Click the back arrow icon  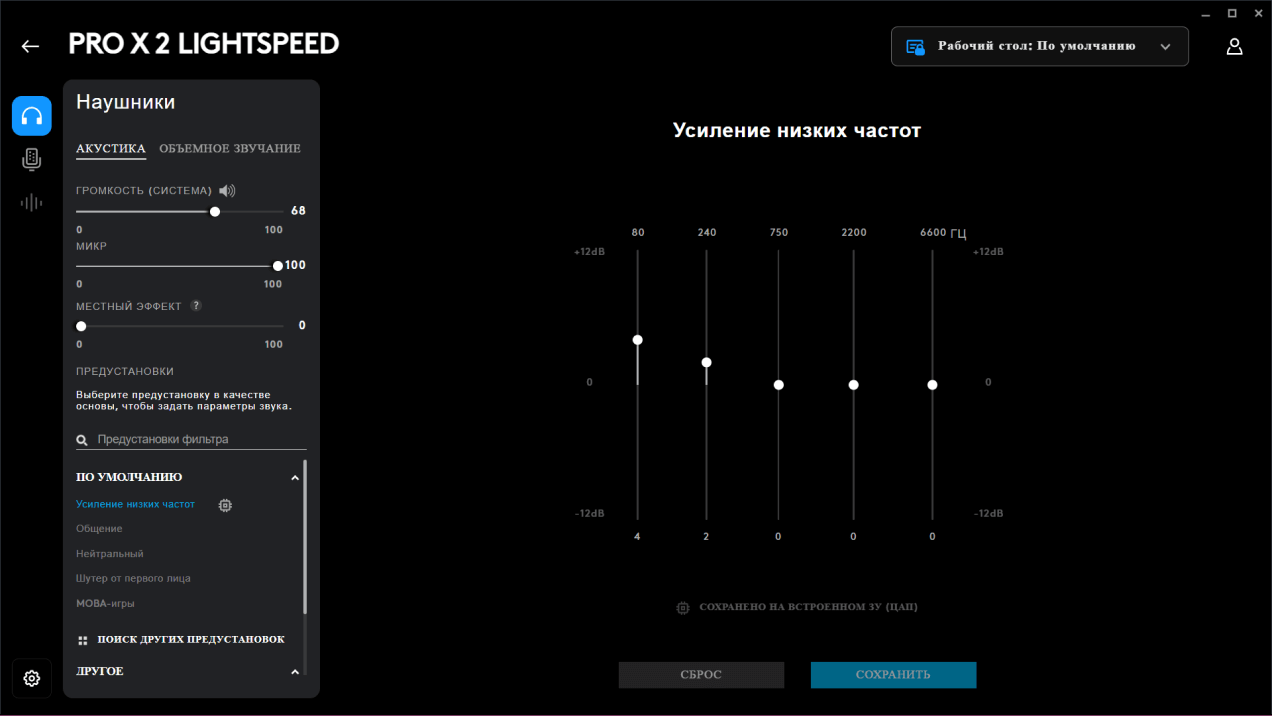click(x=30, y=46)
